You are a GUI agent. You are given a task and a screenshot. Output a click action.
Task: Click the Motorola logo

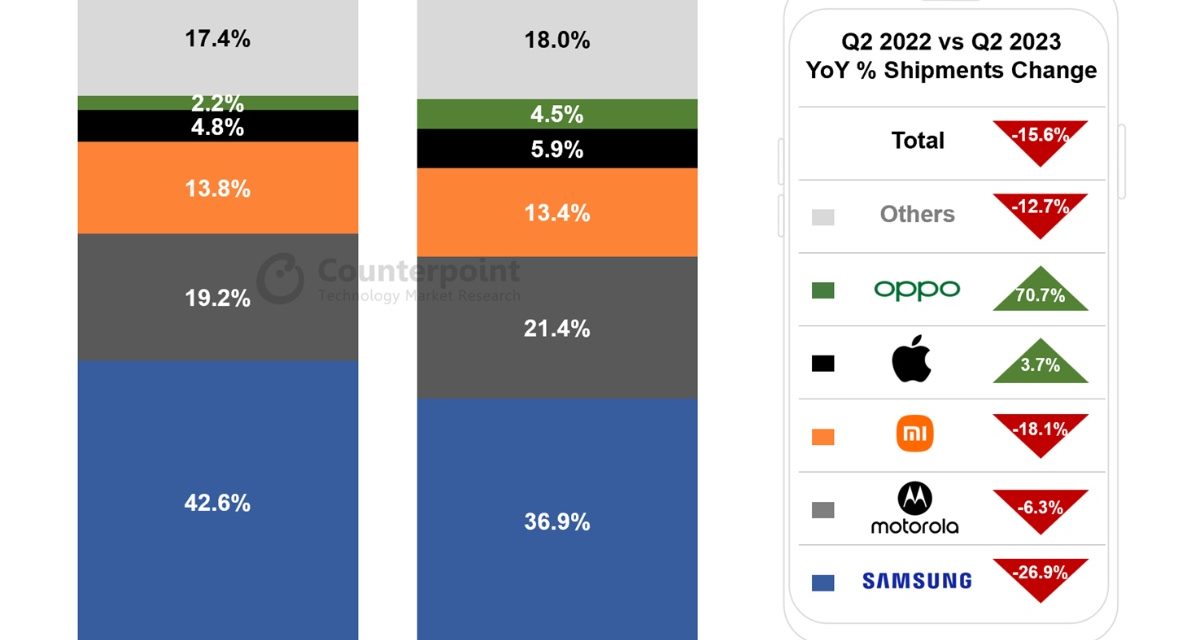pyautogui.click(x=914, y=508)
